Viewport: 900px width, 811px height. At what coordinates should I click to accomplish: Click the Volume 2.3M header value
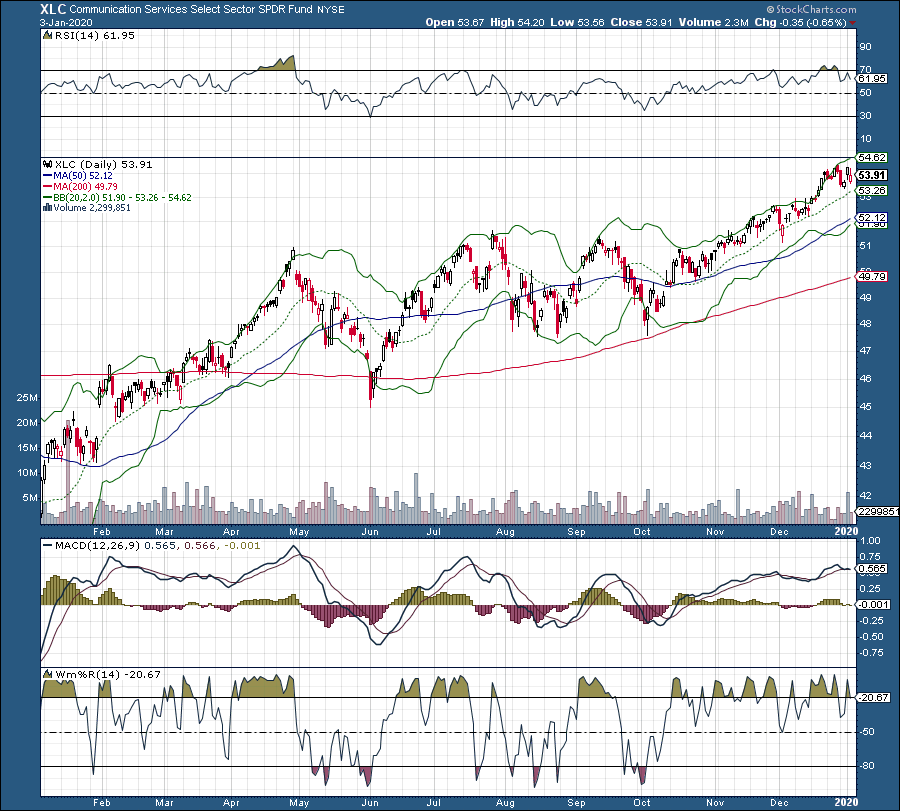click(x=713, y=22)
